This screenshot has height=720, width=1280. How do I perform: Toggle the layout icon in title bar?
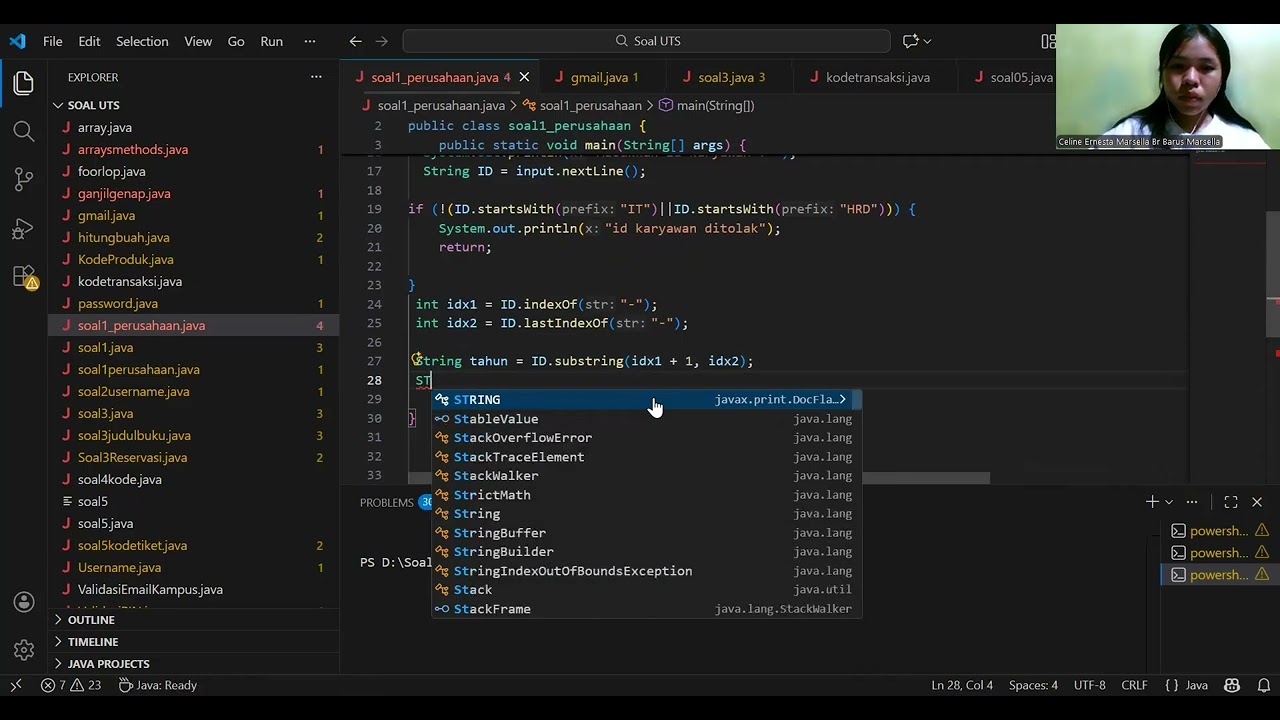pyautogui.click(x=1048, y=41)
